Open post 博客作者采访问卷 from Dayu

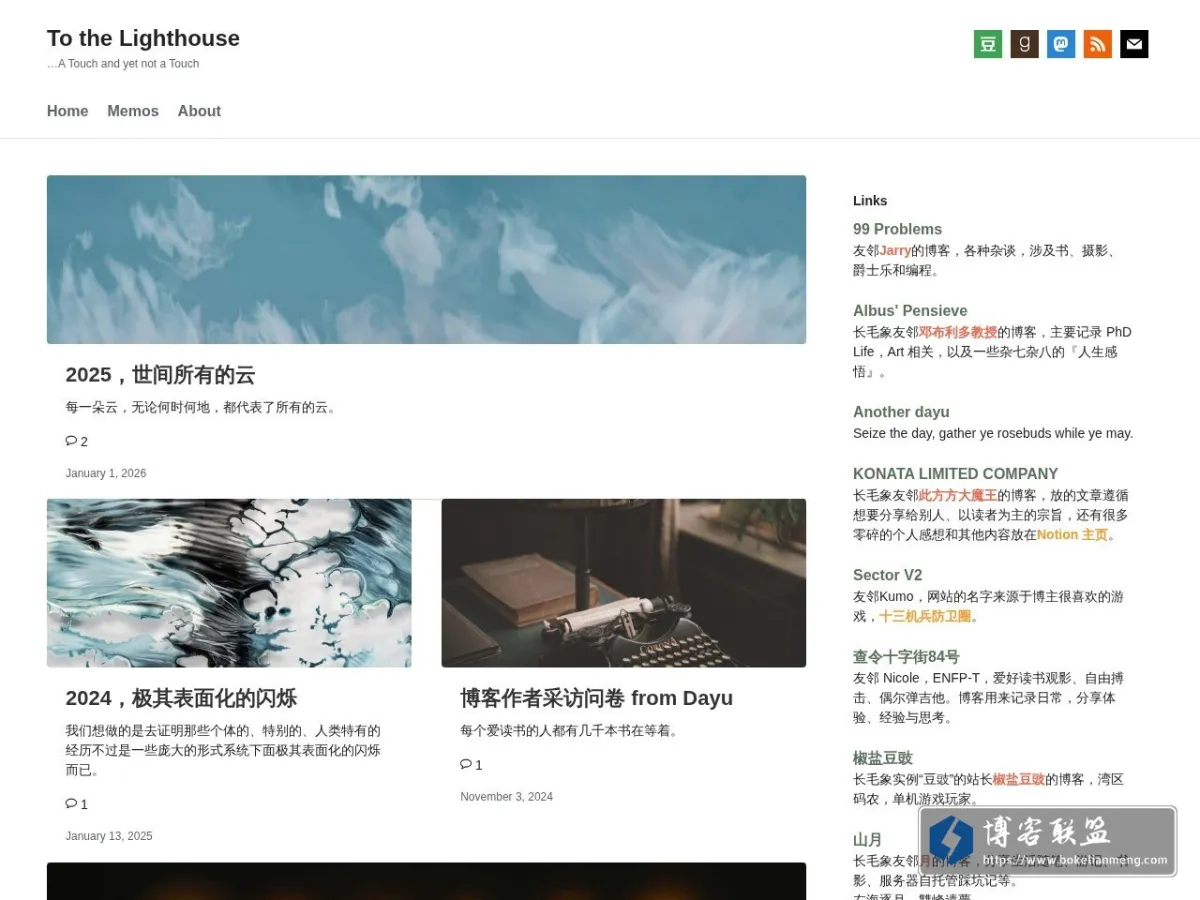coord(596,698)
